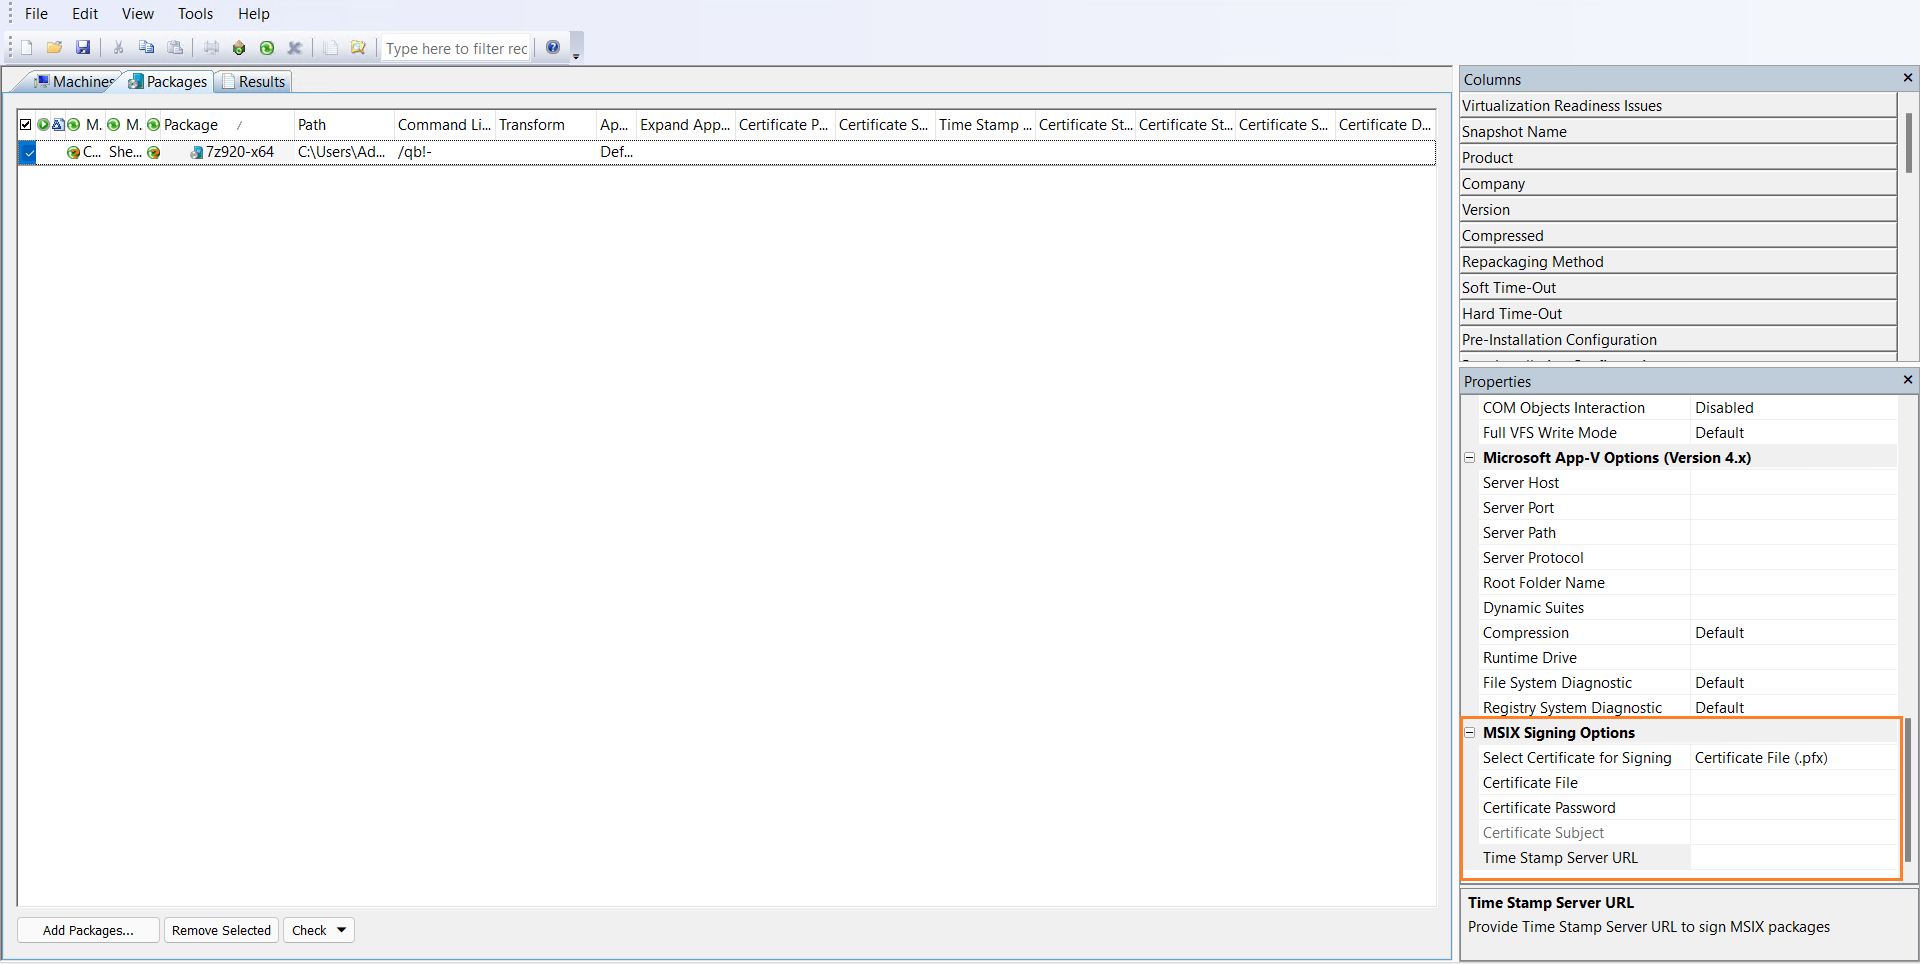Collapse the MSIX Signing Options group
The width and height of the screenshot is (1928, 964).
pos(1470,733)
